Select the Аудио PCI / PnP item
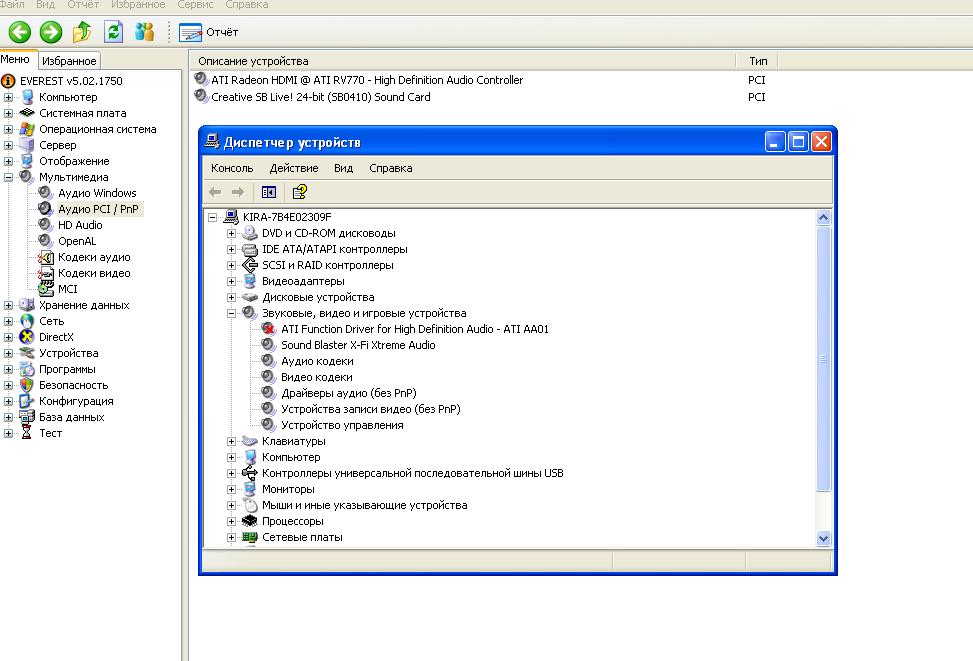The height and width of the screenshot is (661, 973). [x=98, y=209]
